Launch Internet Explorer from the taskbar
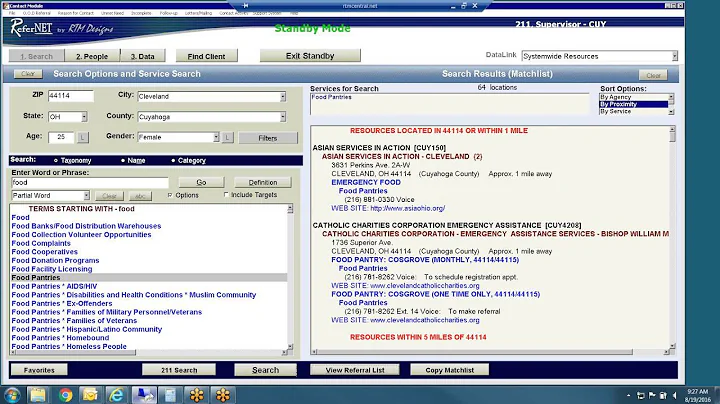 tap(117, 395)
